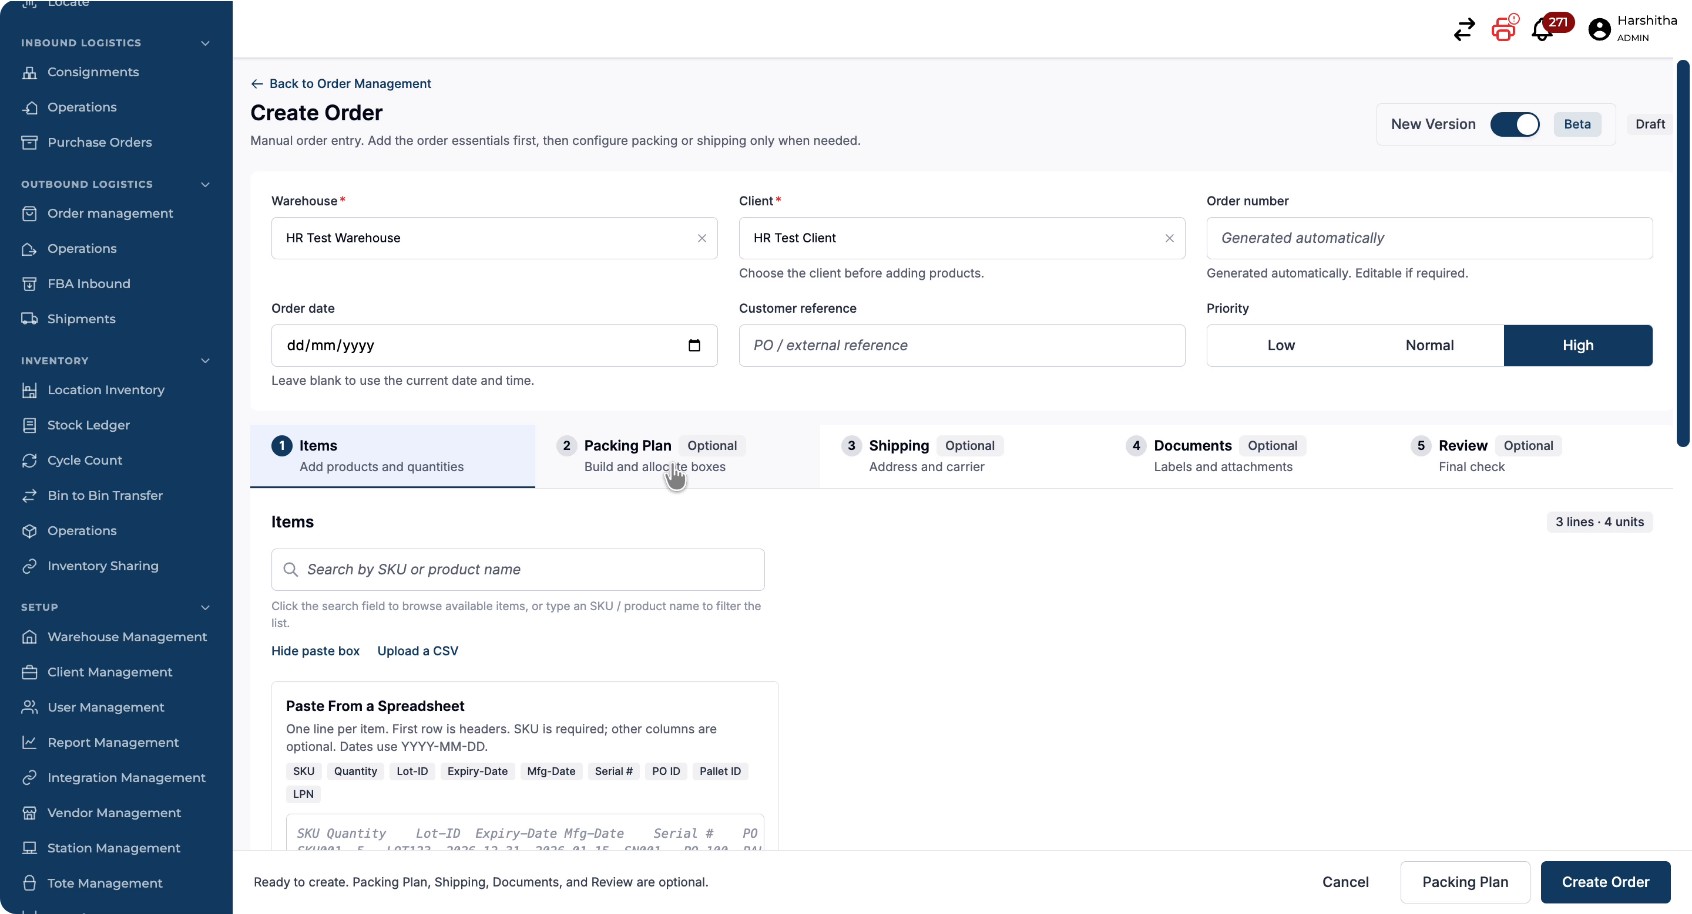Focus the Customer reference input field
The width and height of the screenshot is (1692, 914).
962,345
